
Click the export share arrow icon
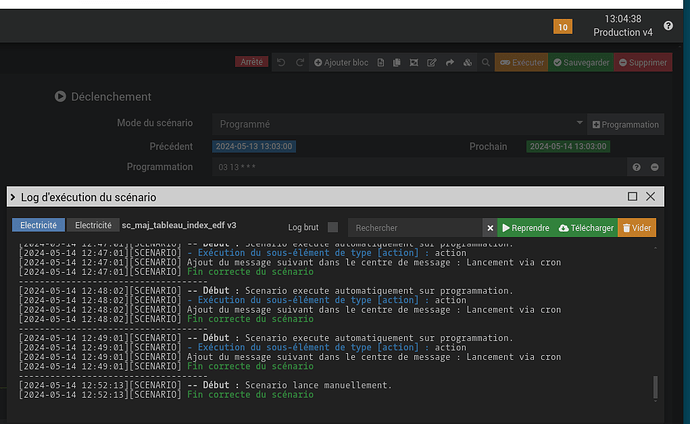pyautogui.click(x=450, y=62)
